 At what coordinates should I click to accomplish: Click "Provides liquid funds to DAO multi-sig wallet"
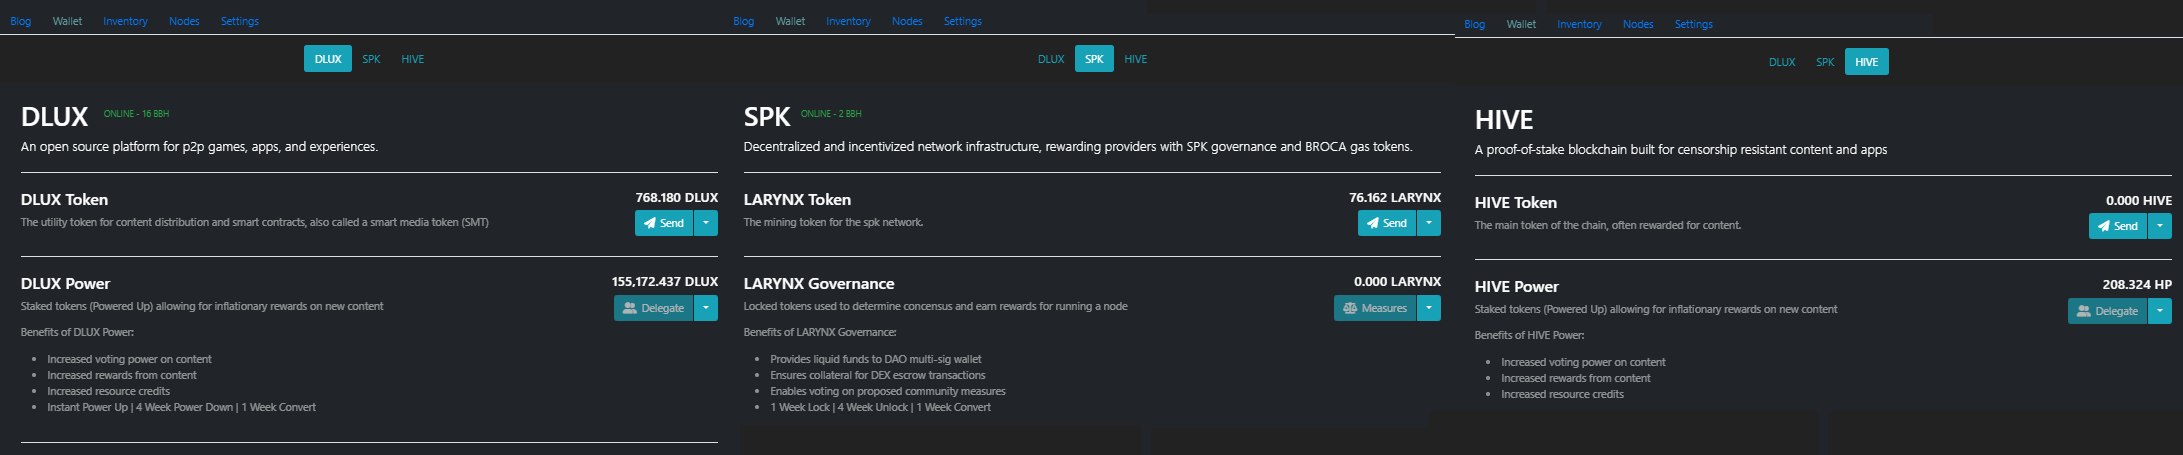point(876,359)
